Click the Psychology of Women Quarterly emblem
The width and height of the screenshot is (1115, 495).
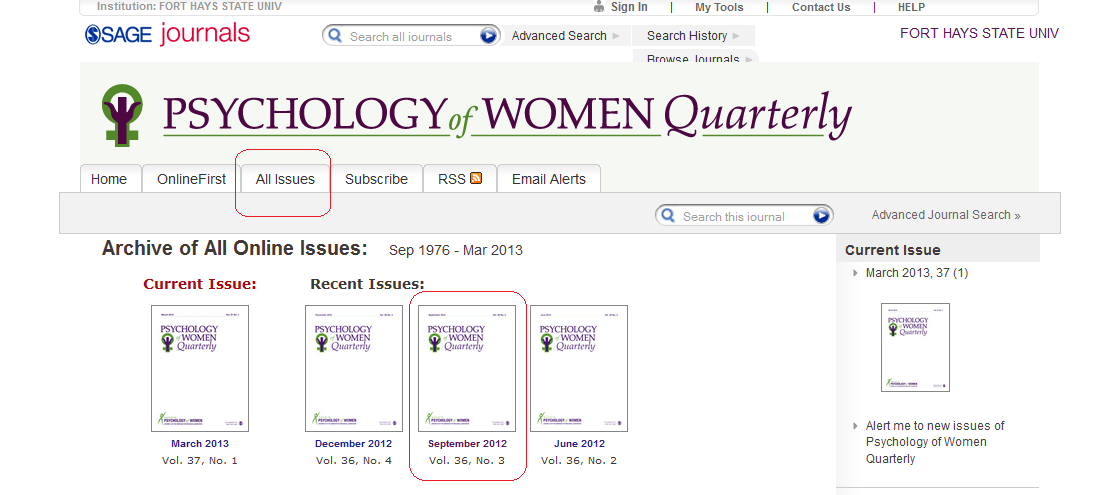(122, 115)
